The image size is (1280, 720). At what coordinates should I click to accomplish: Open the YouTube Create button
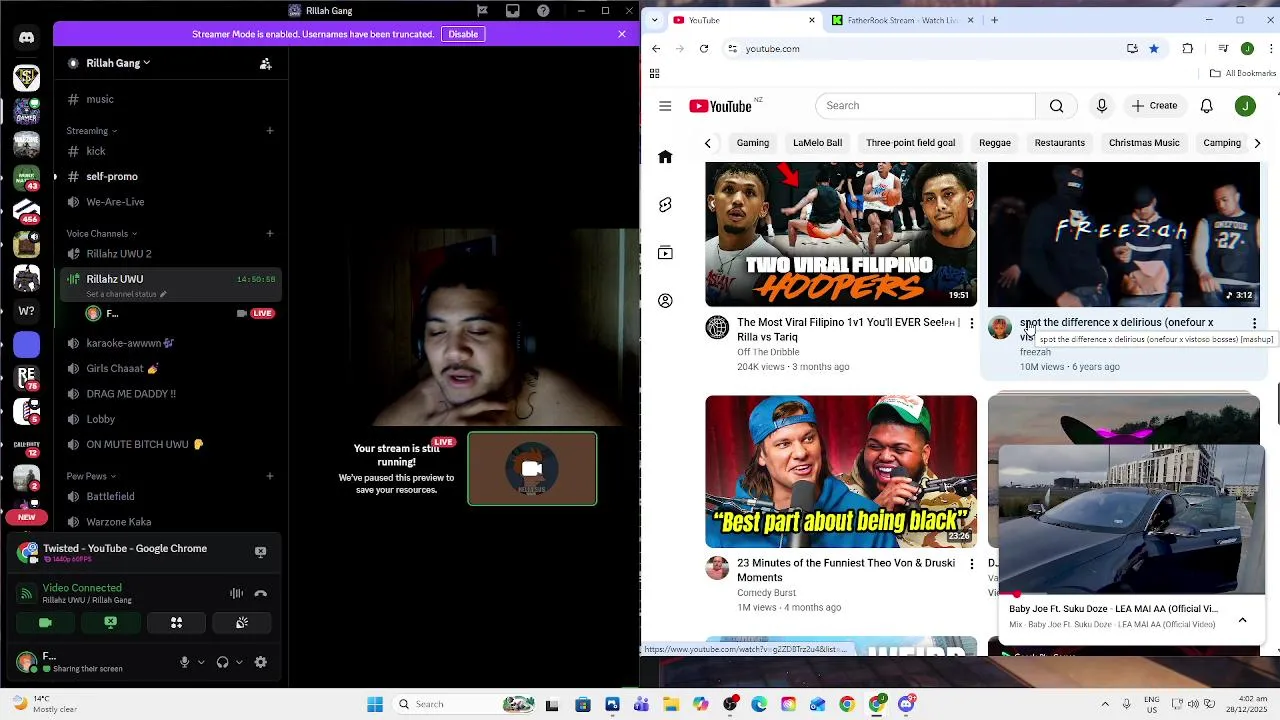(1155, 106)
